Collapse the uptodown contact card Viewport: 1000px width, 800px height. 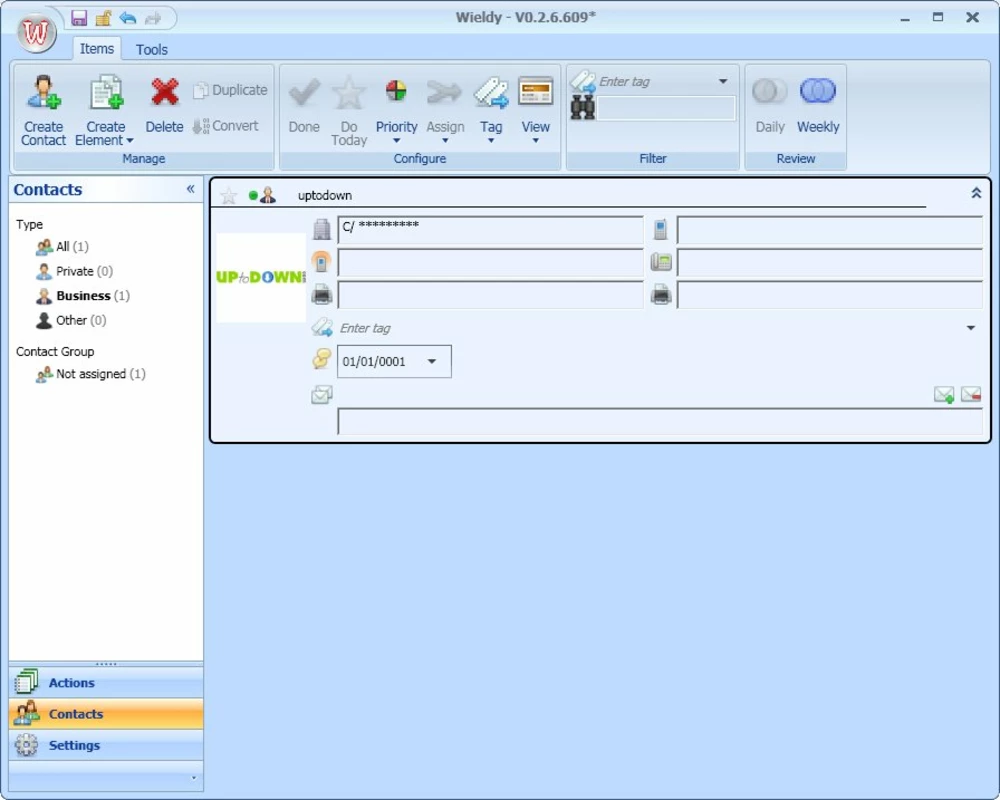(x=976, y=193)
